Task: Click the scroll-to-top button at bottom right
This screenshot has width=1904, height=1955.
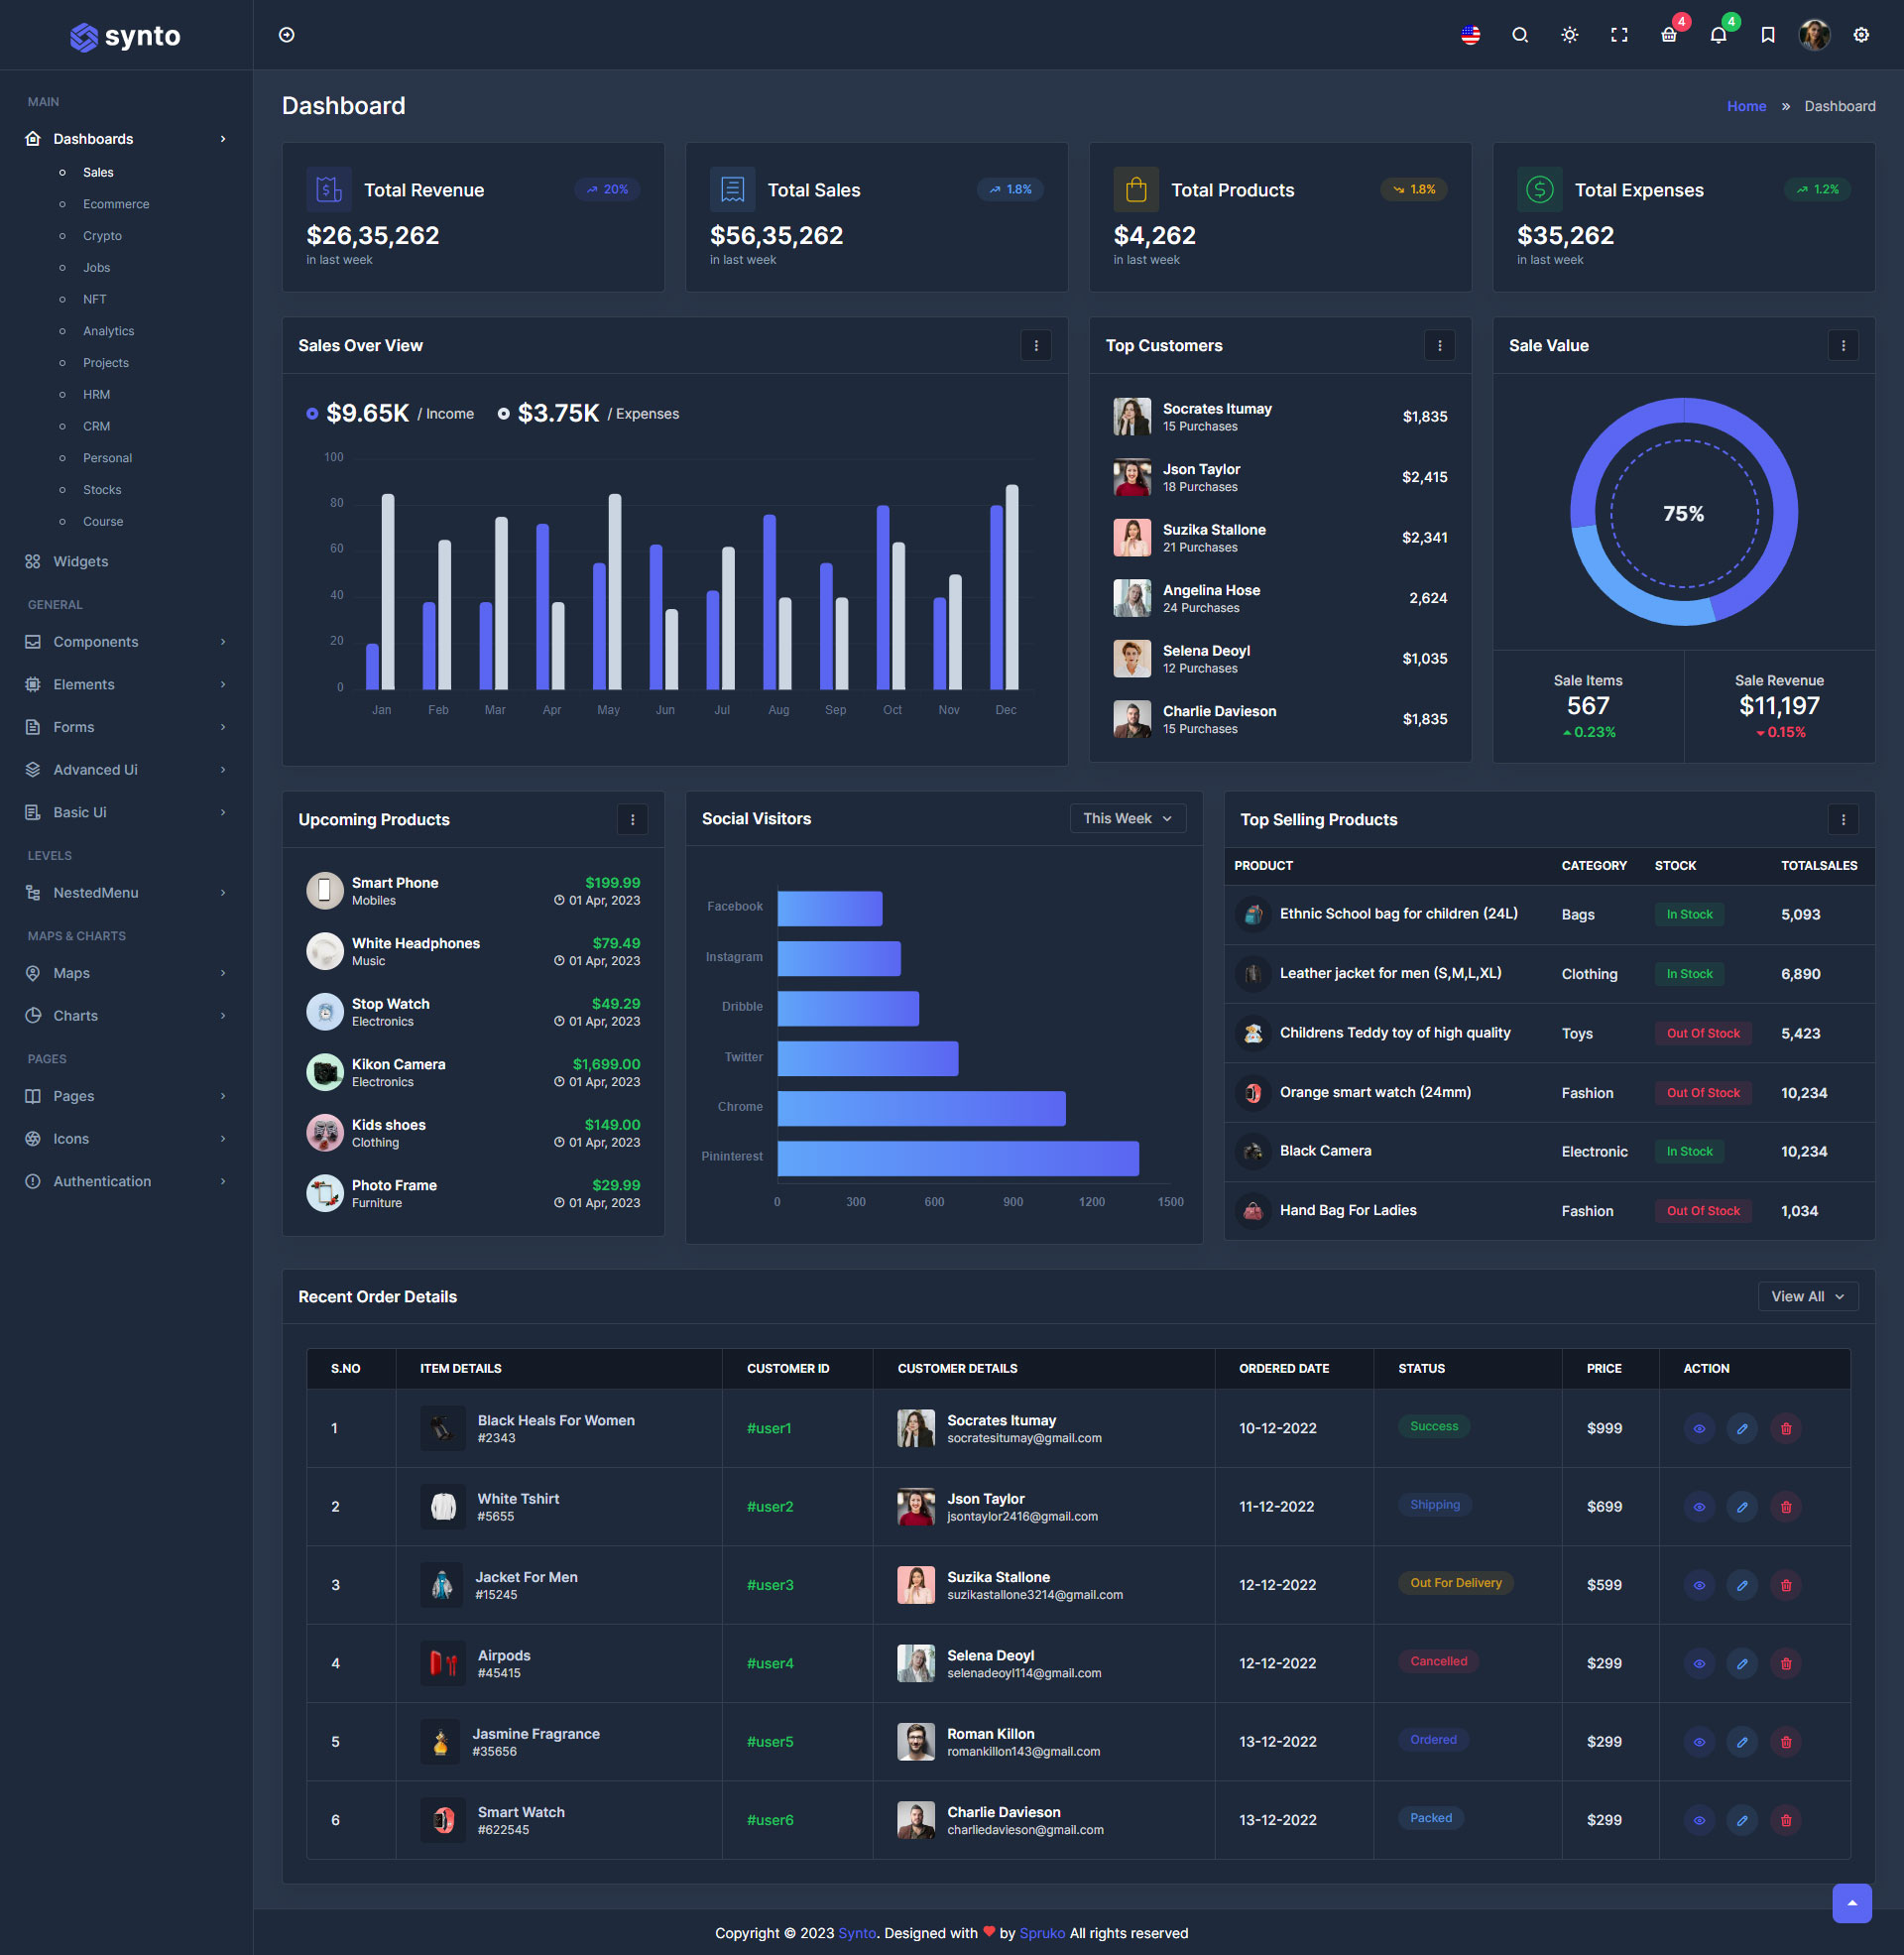Action: click(1851, 1903)
